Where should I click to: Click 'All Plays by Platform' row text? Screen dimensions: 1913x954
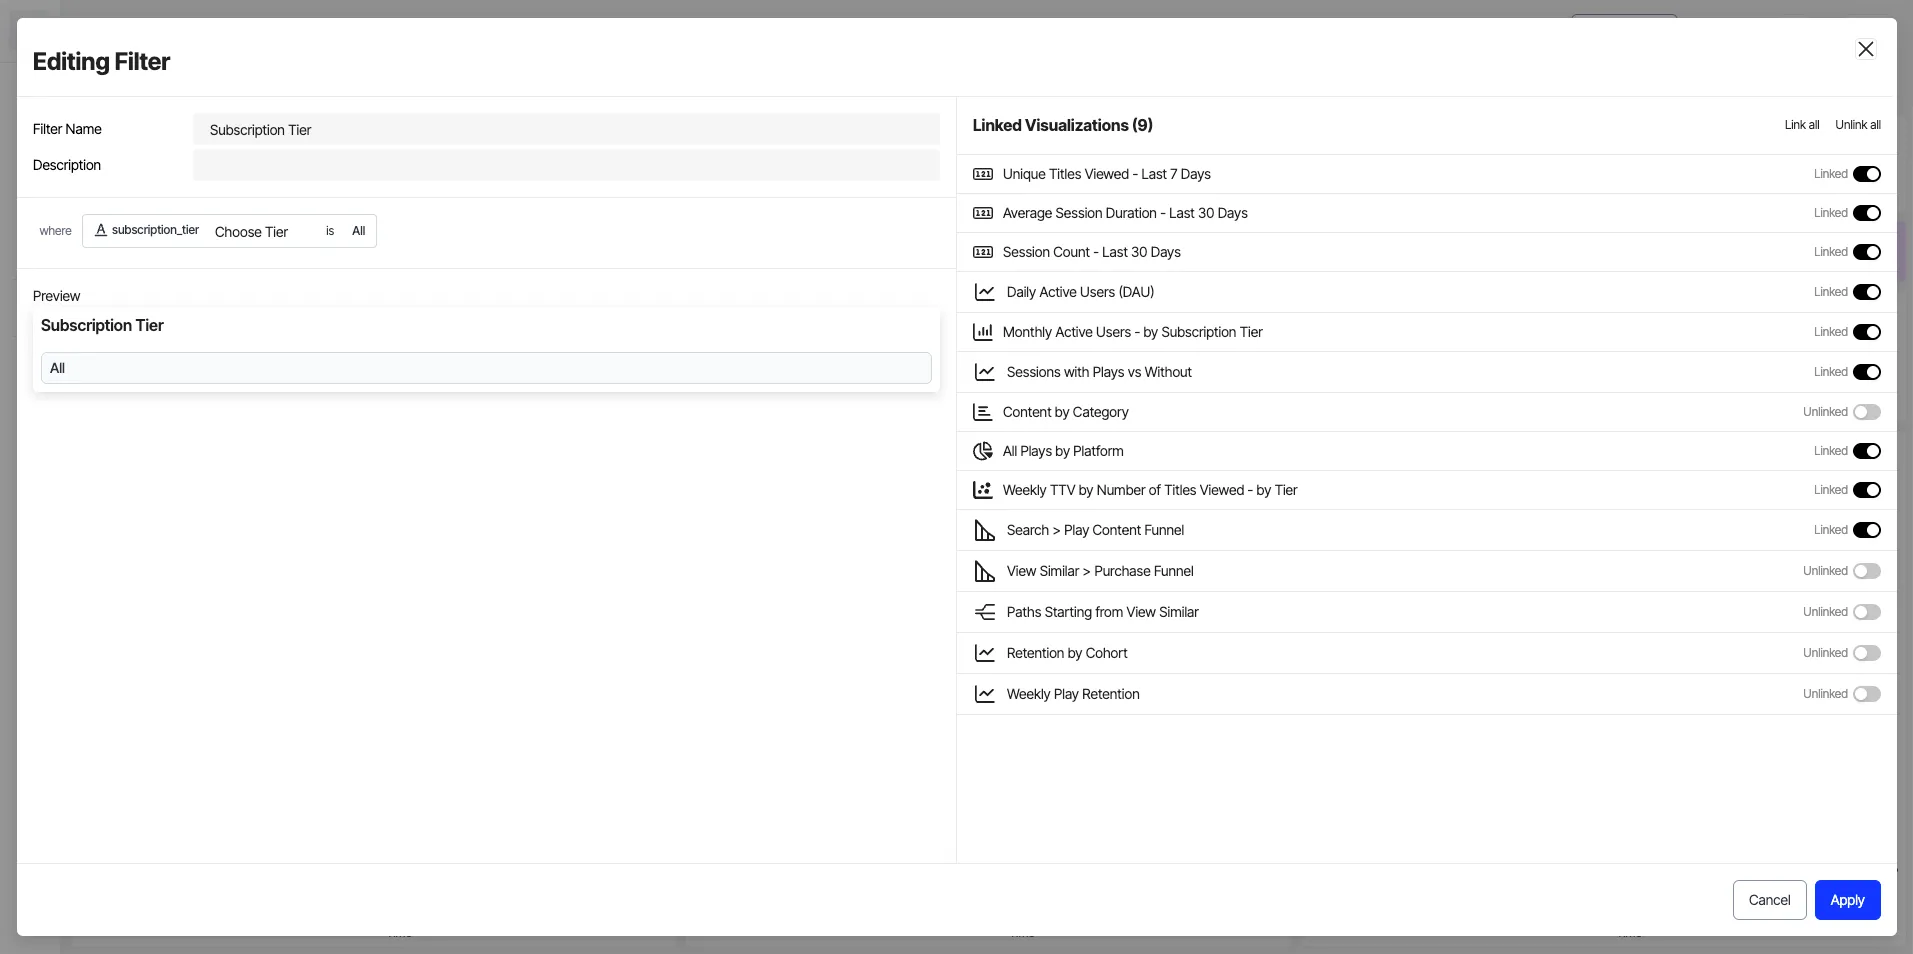pyautogui.click(x=1063, y=451)
